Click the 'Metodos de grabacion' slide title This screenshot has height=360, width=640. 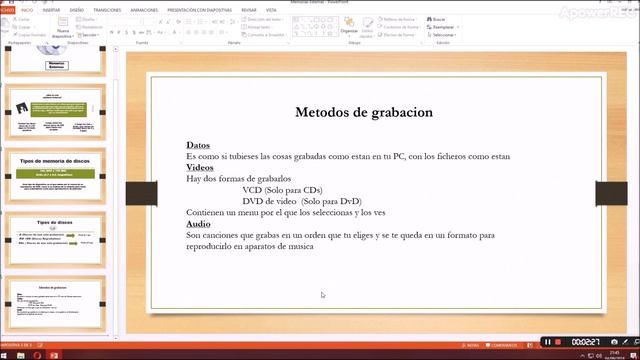point(364,112)
